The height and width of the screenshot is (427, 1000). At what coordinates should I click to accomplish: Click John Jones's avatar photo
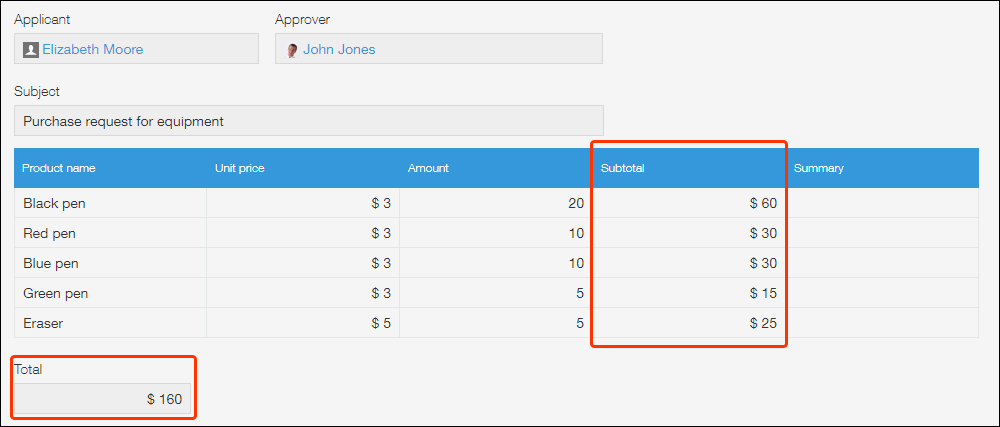(x=292, y=50)
